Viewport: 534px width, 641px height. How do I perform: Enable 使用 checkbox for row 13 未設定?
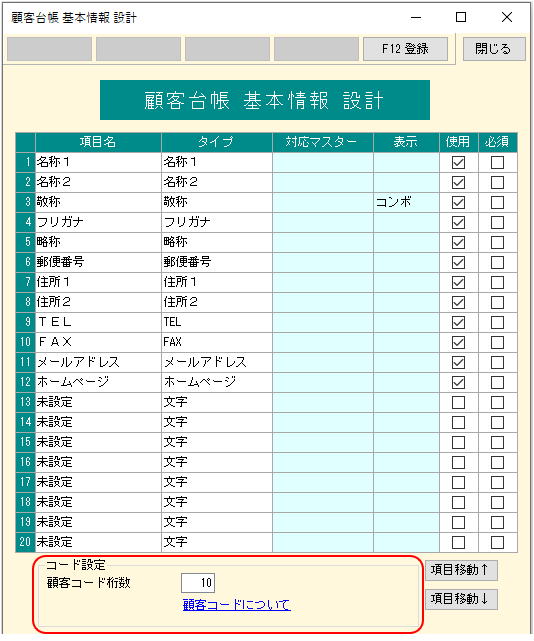coord(458,402)
